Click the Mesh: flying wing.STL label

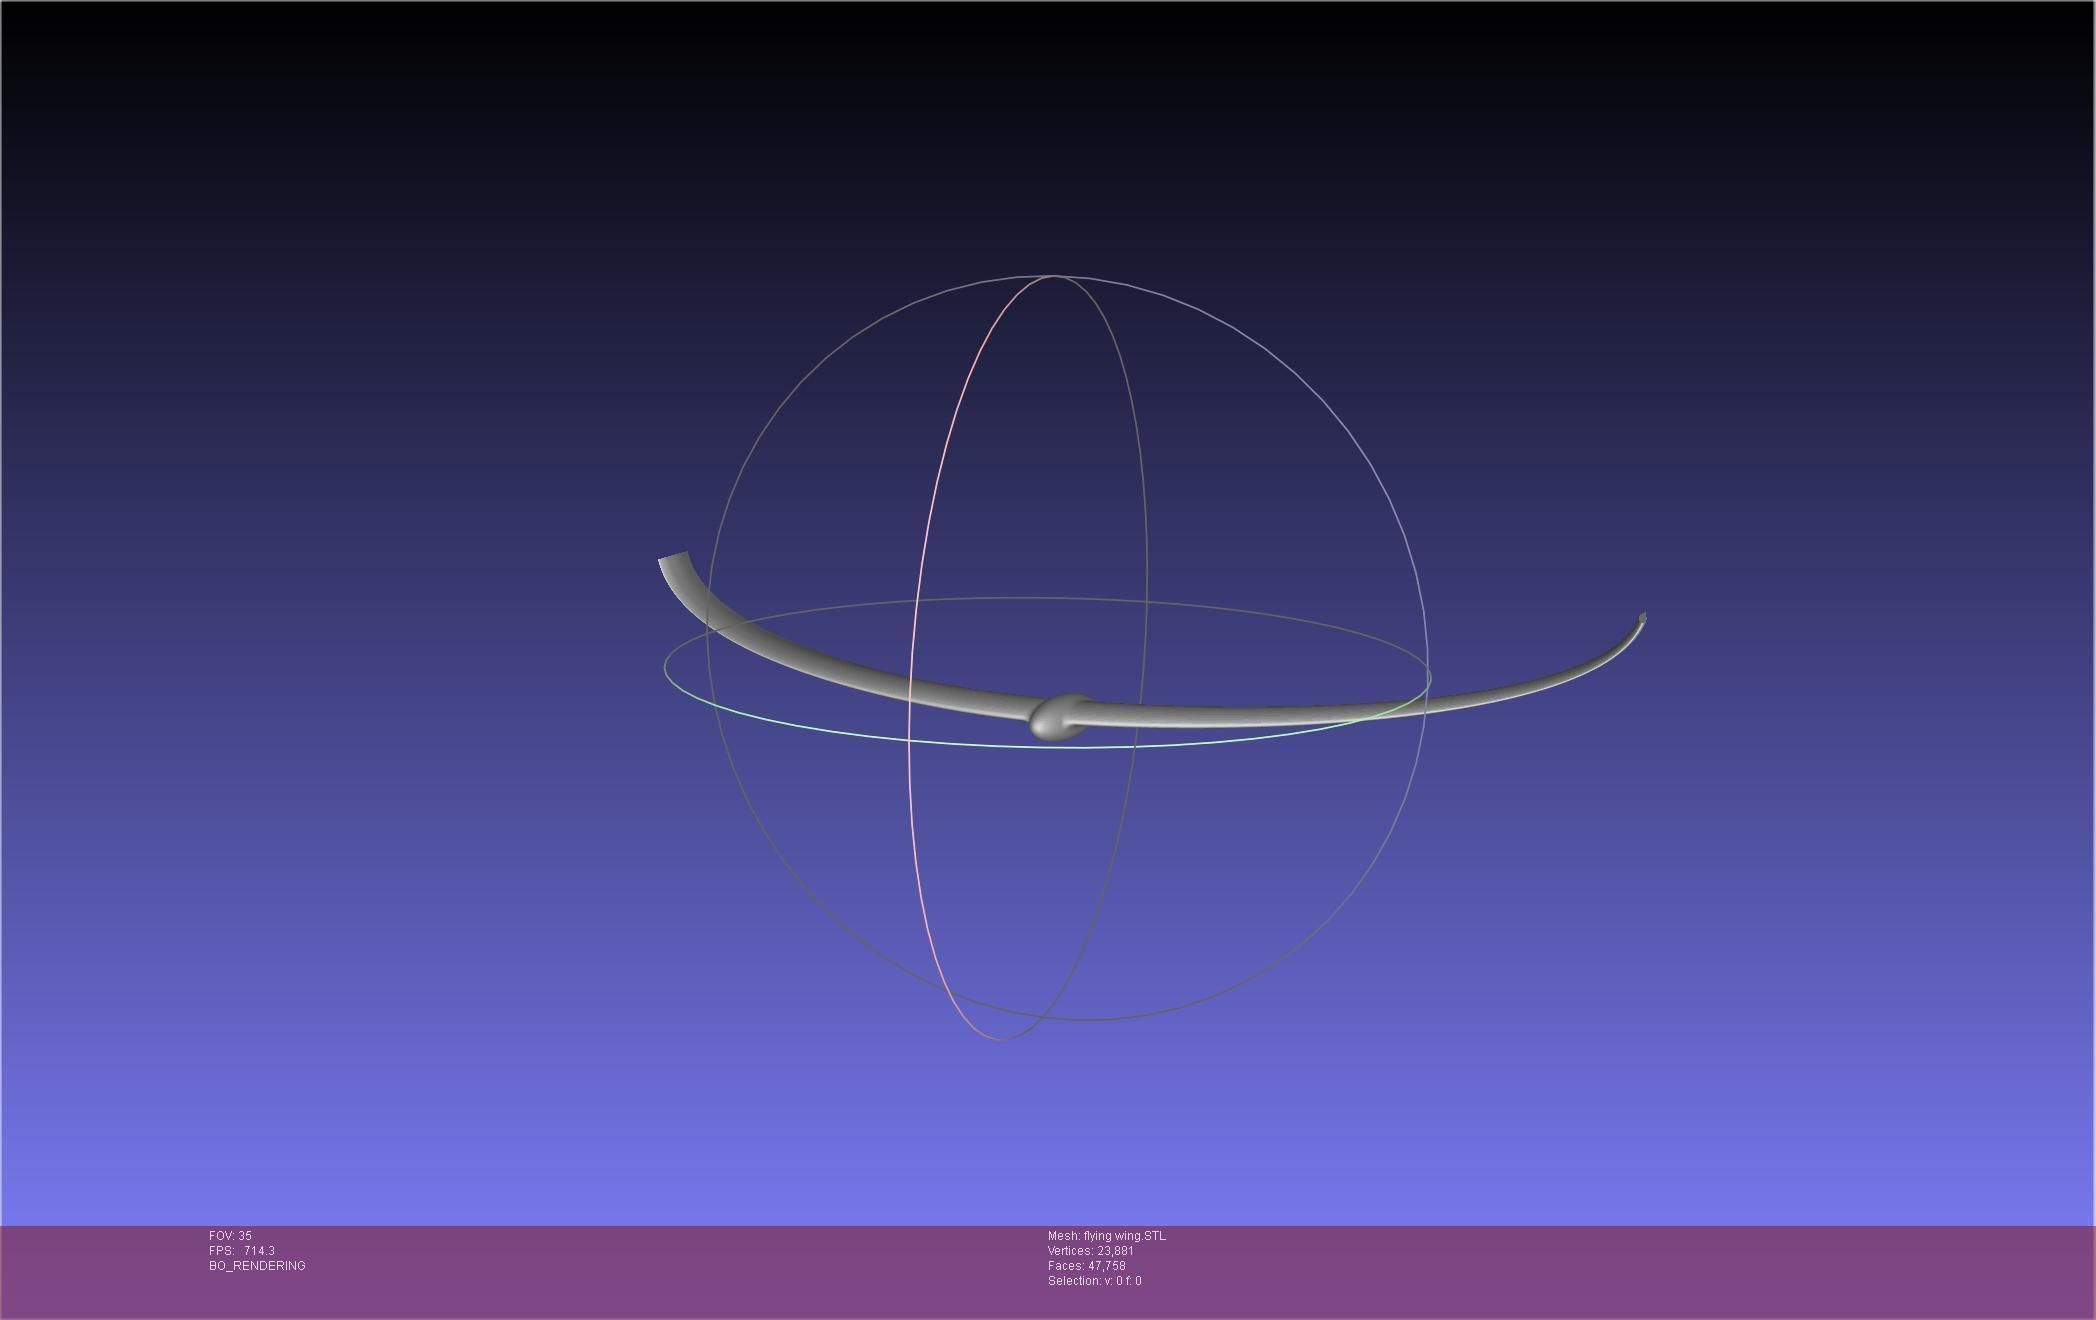click(1106, 1236)
